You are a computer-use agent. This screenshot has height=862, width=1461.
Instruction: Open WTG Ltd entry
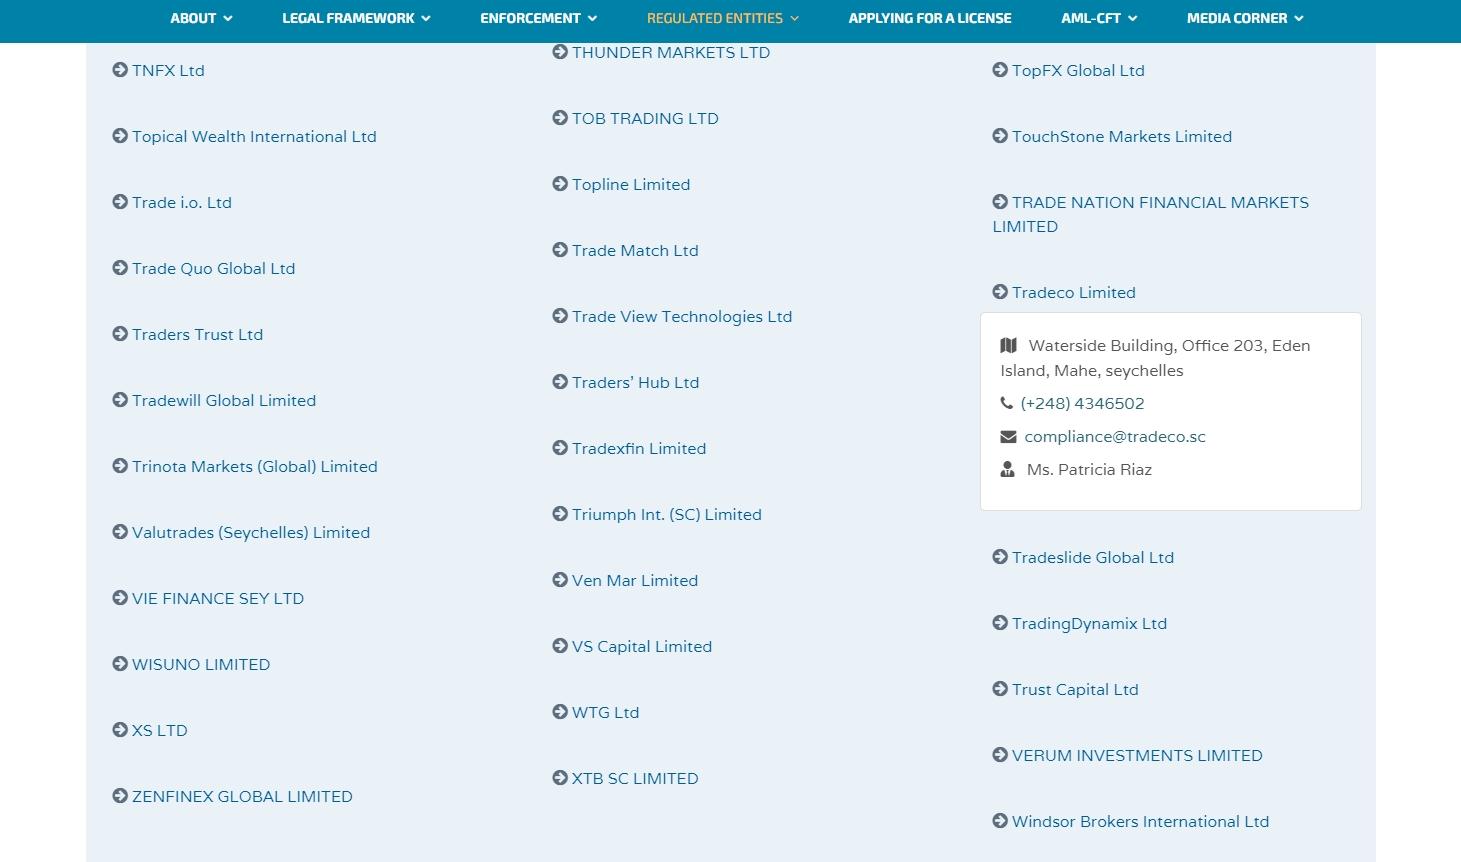[605, 712]
